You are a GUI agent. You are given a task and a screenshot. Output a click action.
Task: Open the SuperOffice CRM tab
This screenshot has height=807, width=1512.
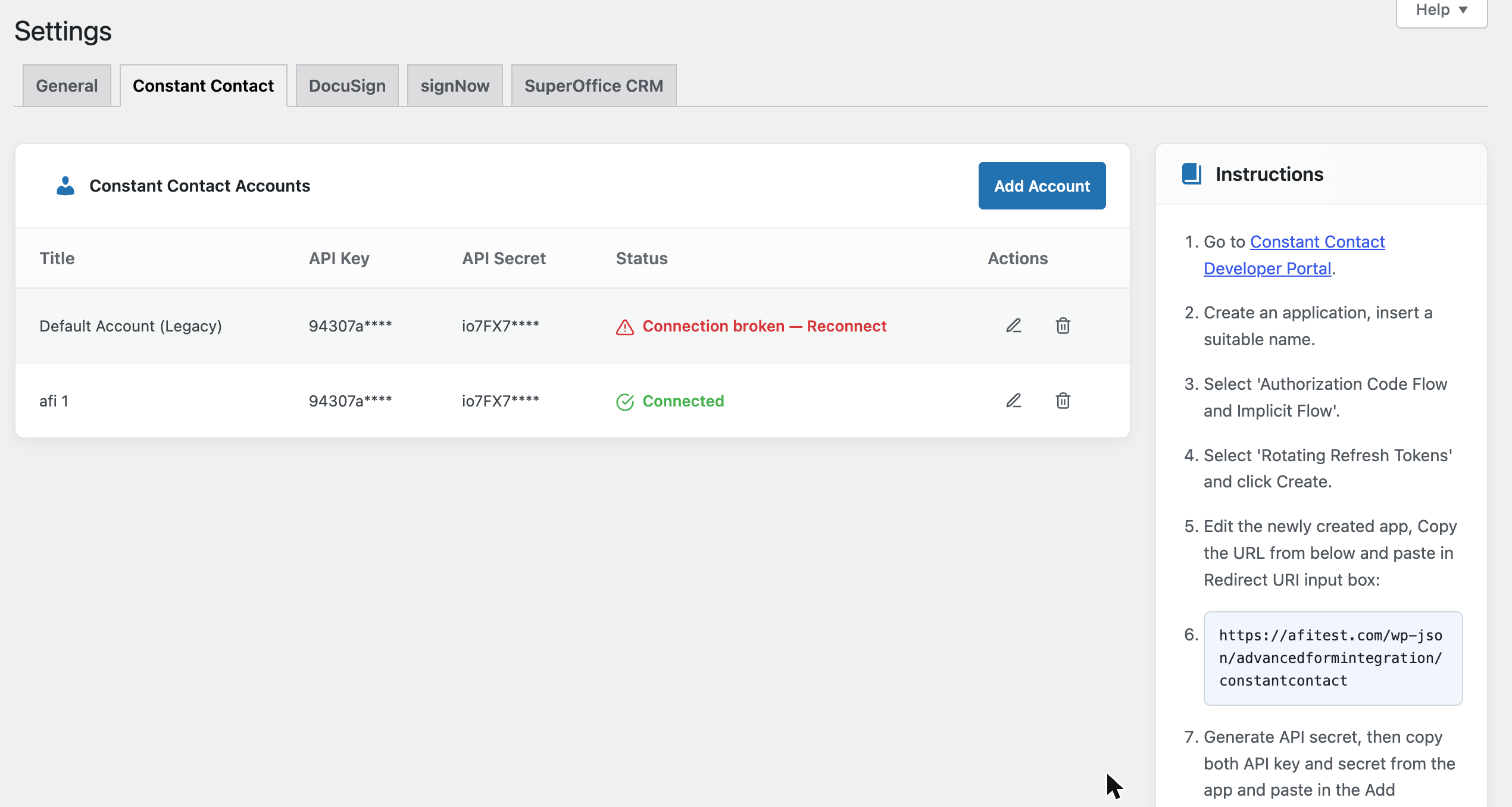[x=594, y=86]
